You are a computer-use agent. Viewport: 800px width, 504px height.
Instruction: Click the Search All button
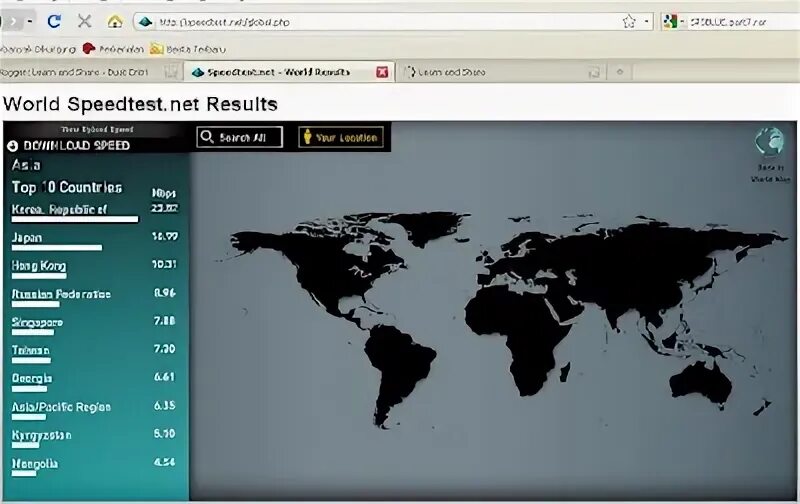239,137
